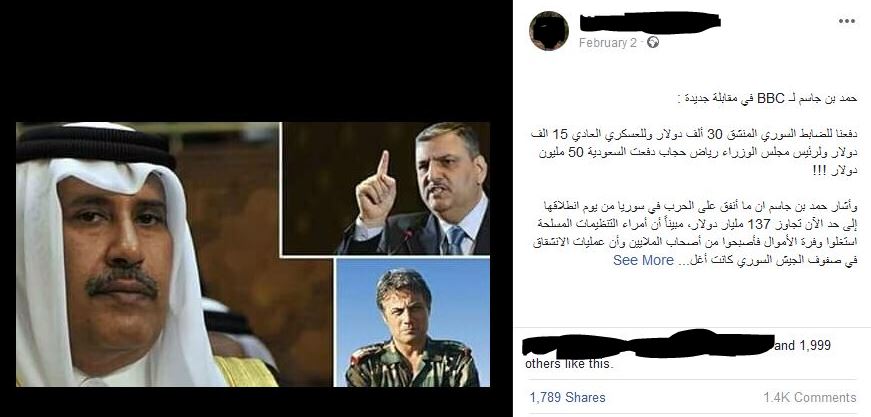Open the redacted round profile avatar
The width and height of the screenshot is (871, 417).
(549, 31)
